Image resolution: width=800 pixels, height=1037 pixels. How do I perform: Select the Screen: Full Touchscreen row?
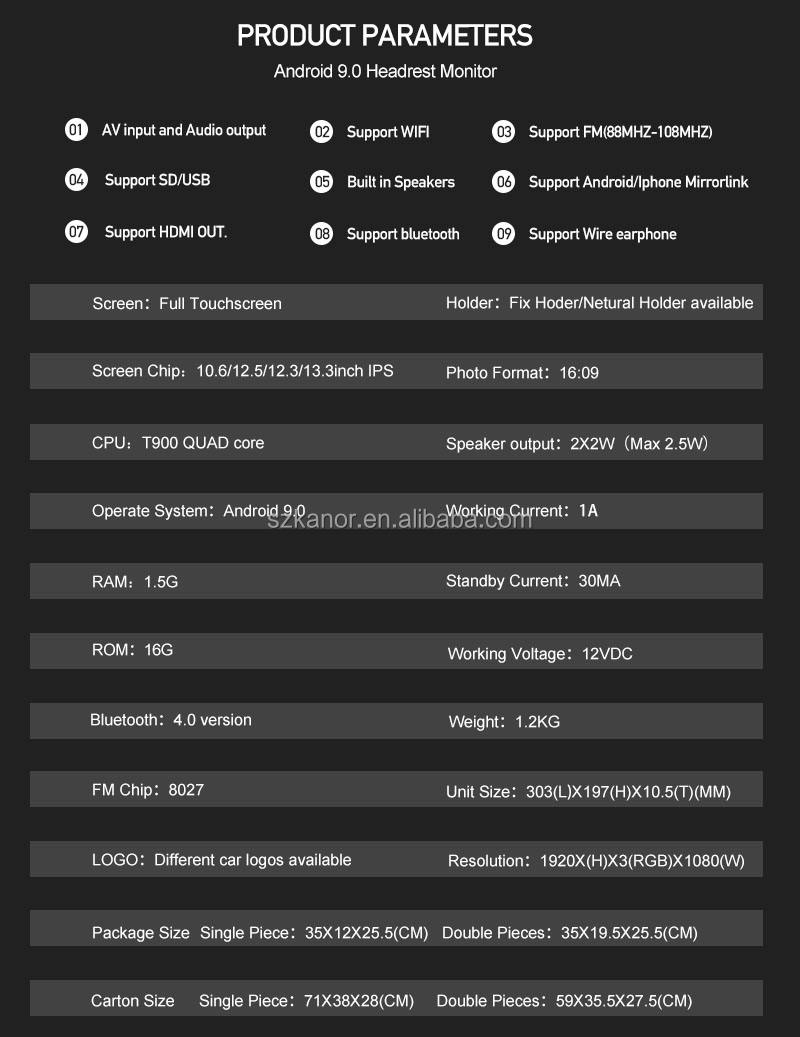click(187, 303)
